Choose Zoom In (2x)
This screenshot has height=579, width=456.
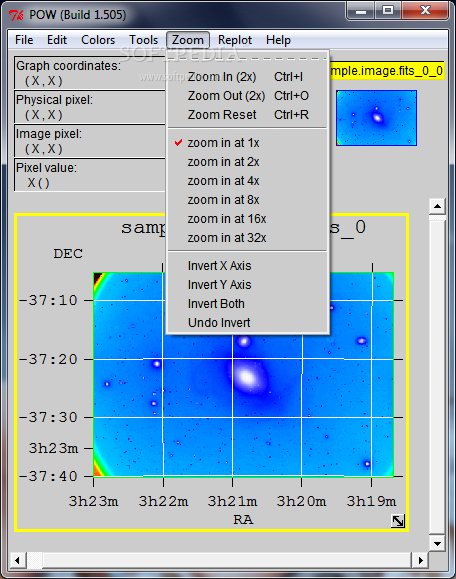(x=247, y=77)
